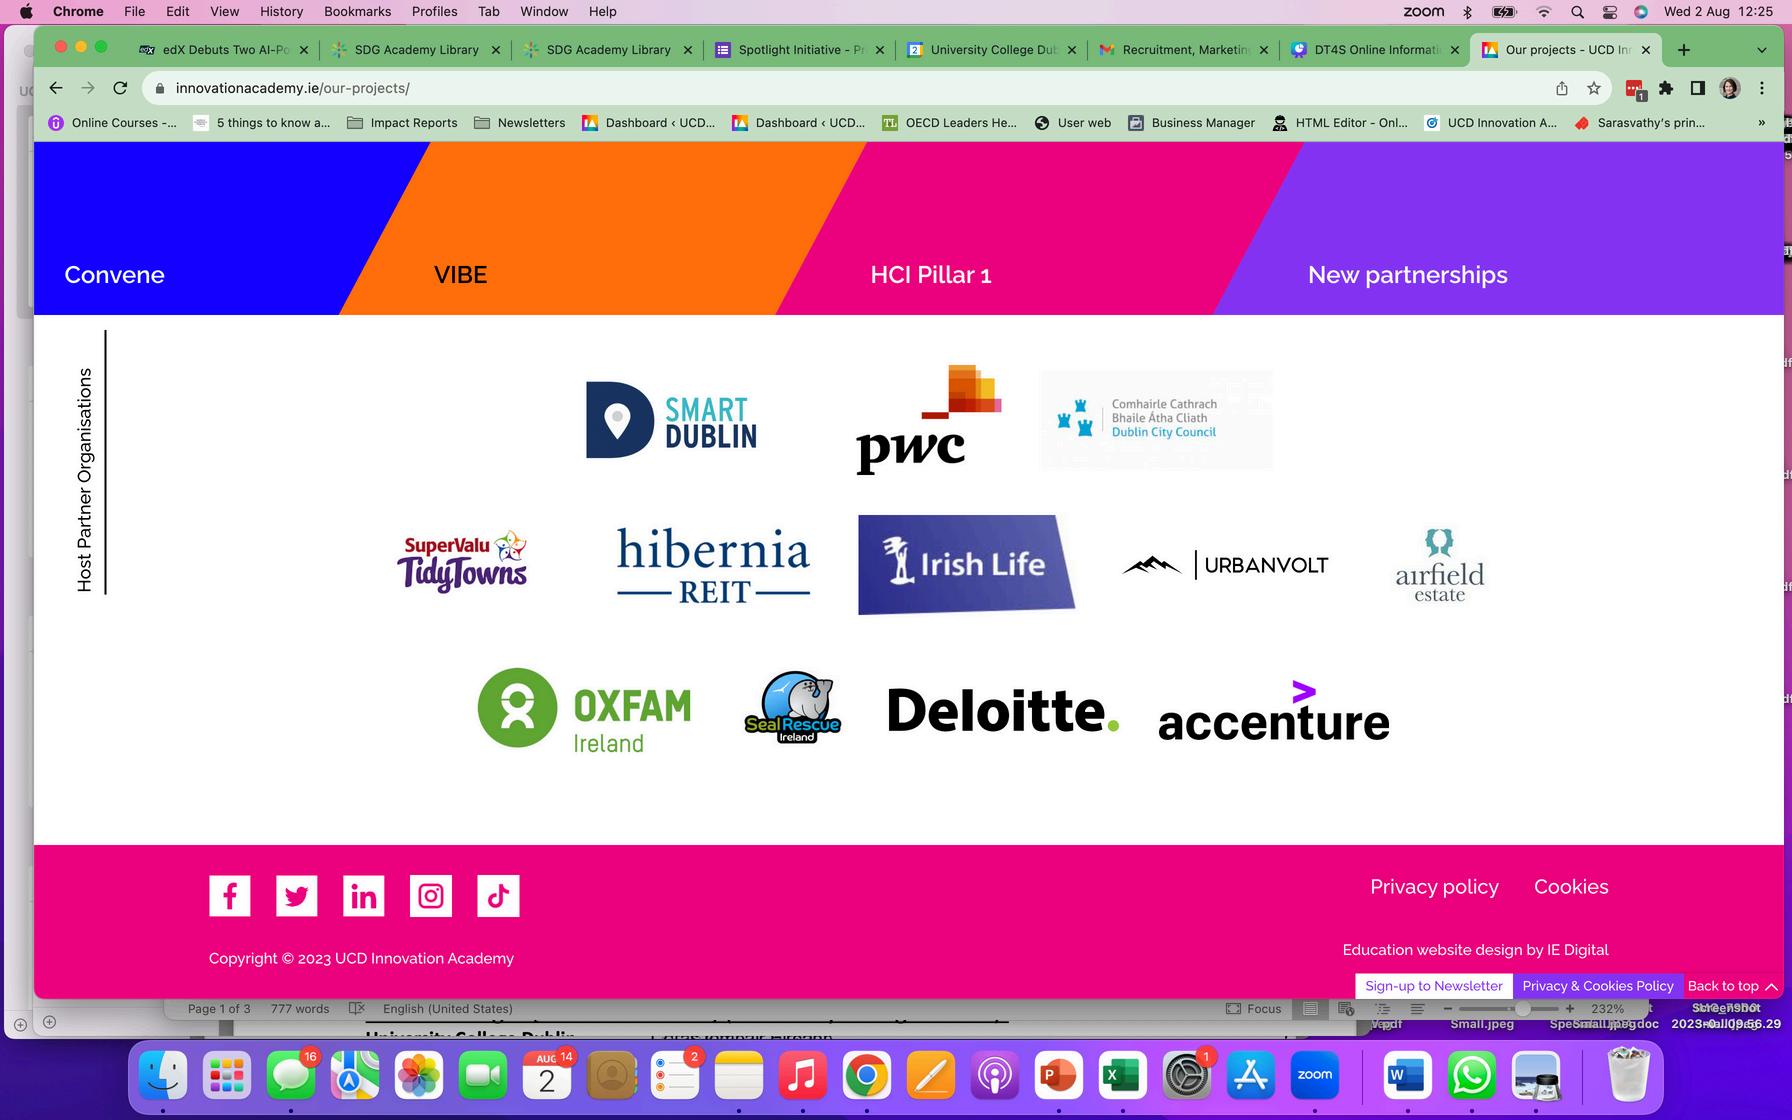1792x1120 pixels.
Task: Click the Seal Rescue Ireland logo
Action: click(793, 708)
